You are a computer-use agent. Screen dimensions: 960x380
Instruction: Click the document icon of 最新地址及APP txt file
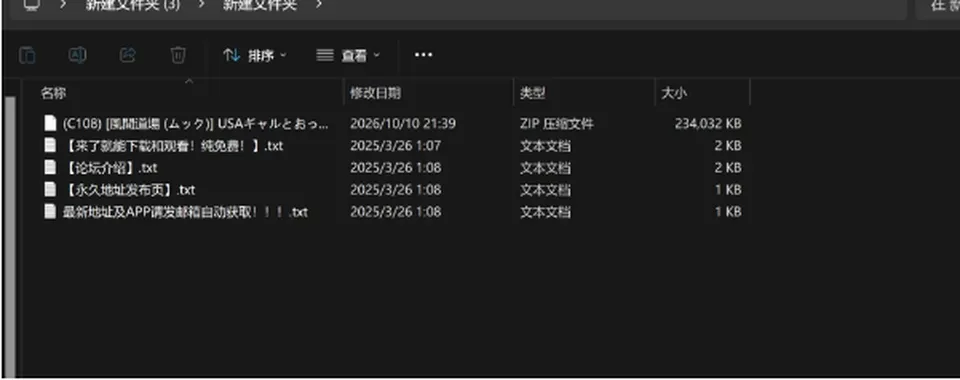[x=50, y=211]
